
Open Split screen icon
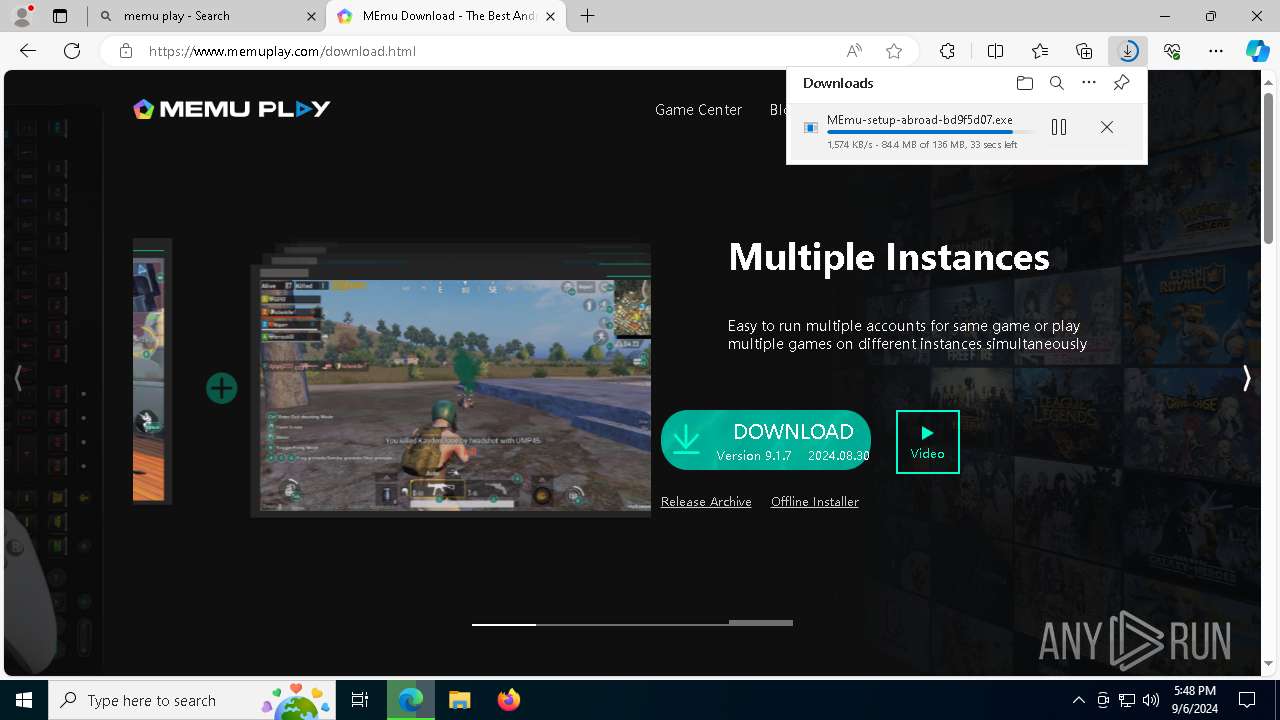(995, 51)
